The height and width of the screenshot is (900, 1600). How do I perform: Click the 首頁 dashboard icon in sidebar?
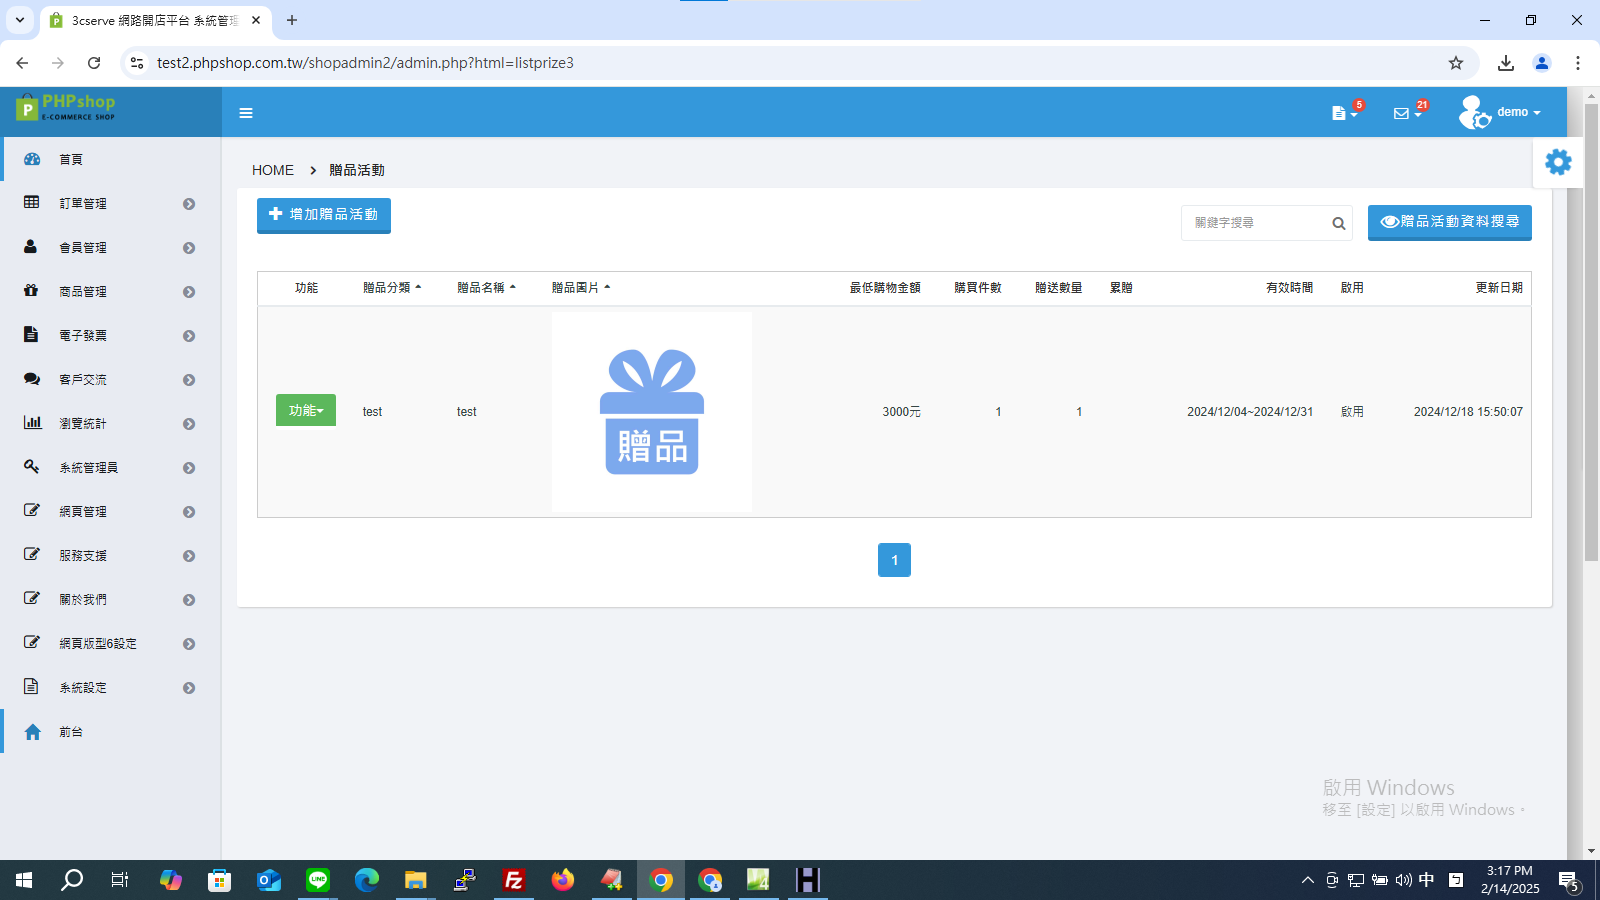point(32,159)
